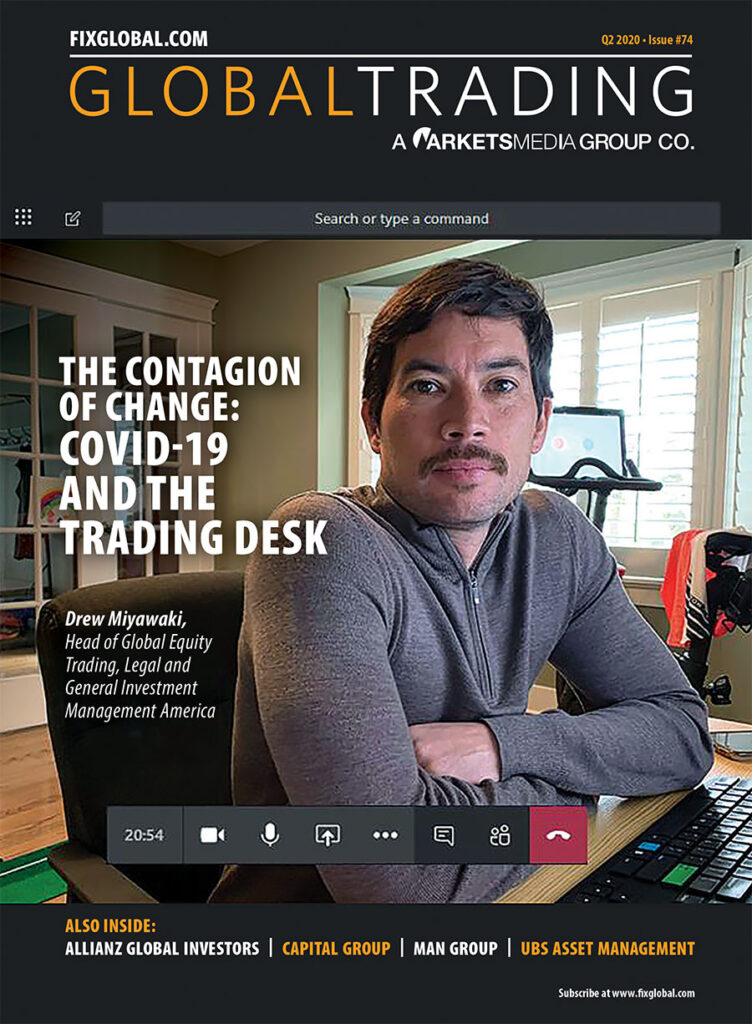
Task: Click the ALSO INSIDE: label
Action: point(110,925)
